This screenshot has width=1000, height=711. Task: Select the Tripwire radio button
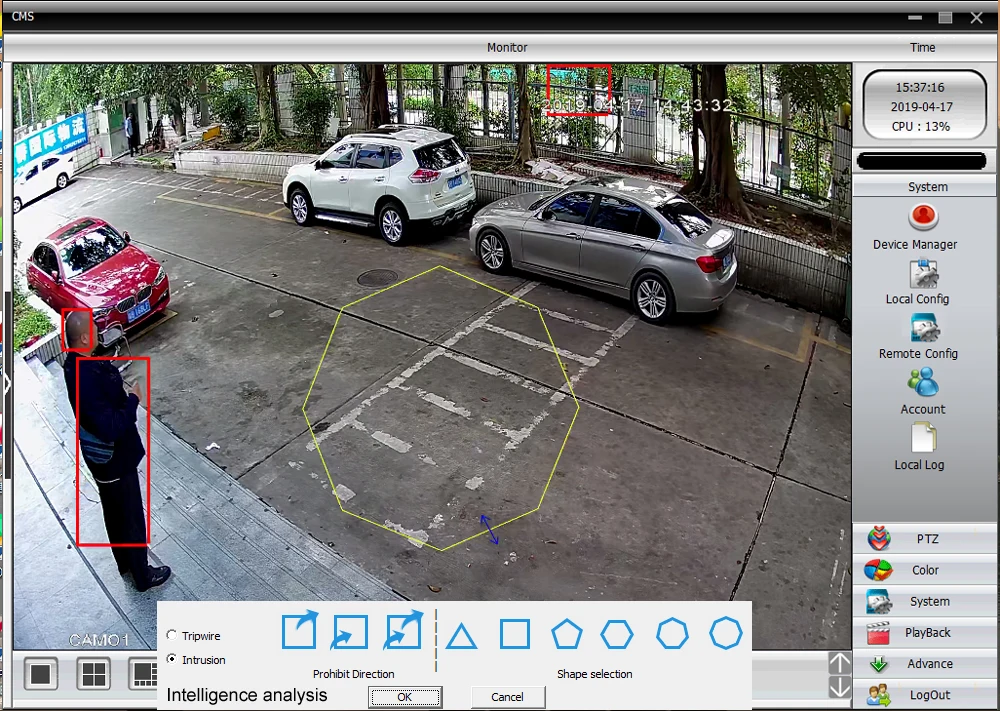[x=172, y=635]
